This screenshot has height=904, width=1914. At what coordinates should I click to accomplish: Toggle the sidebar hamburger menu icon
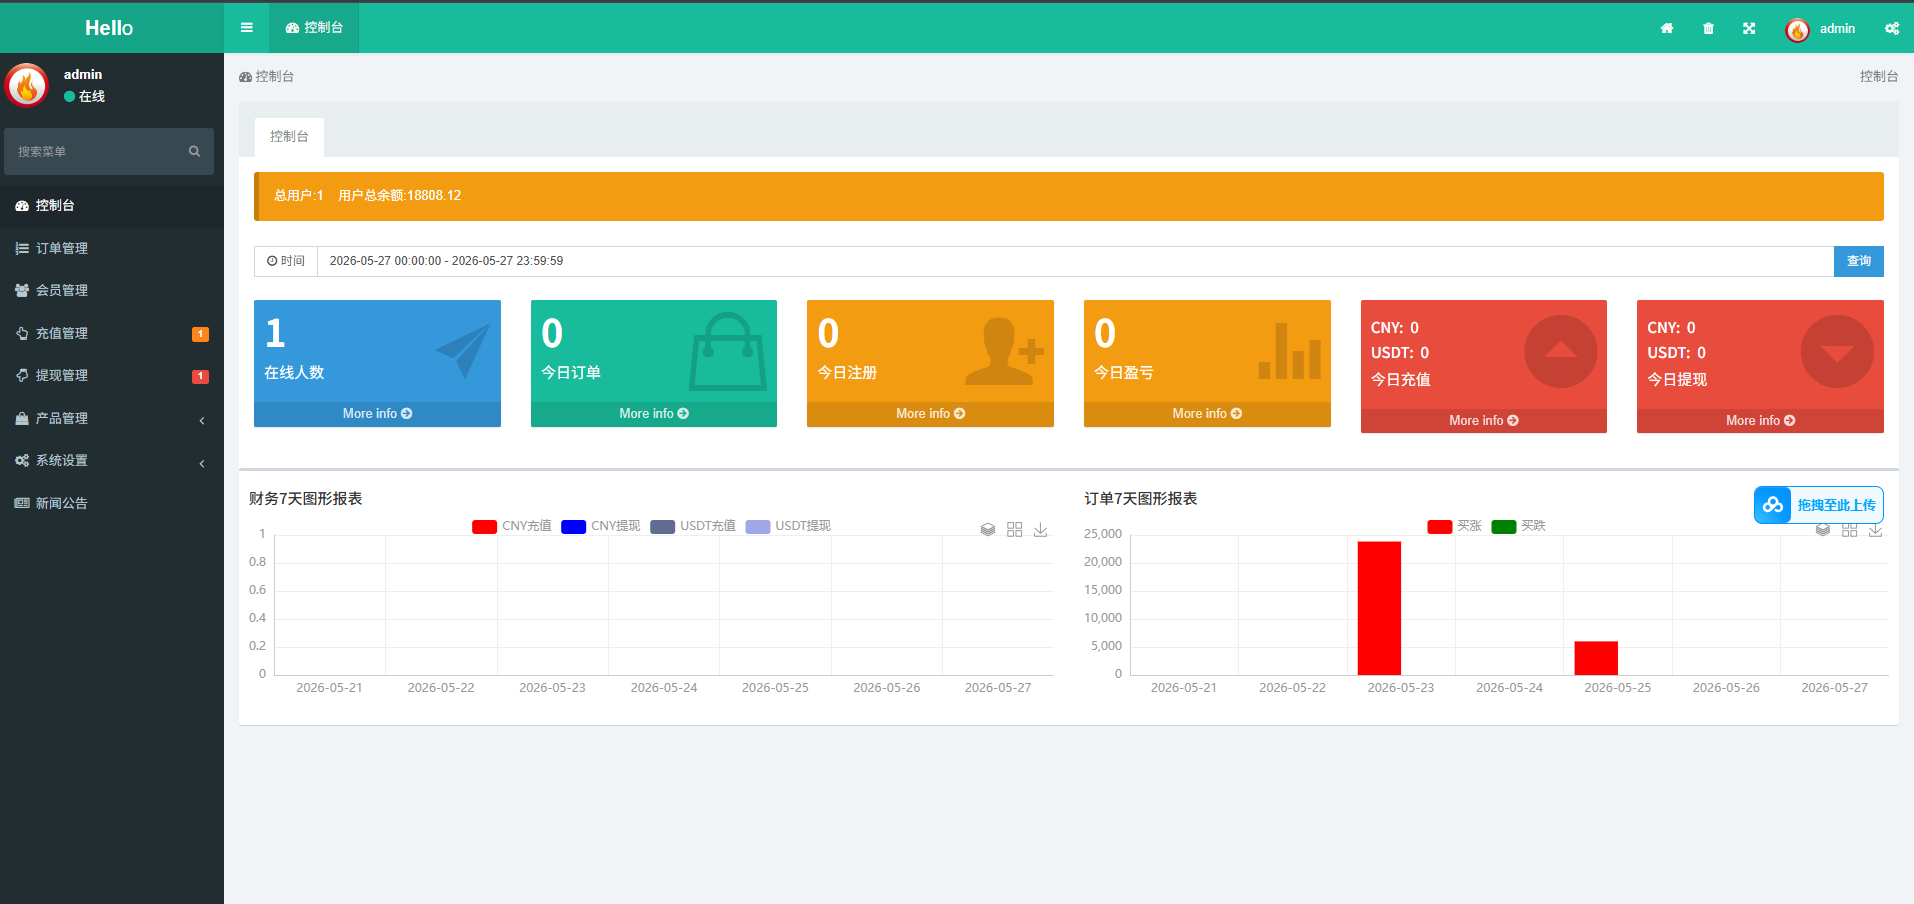[x=247, y=28]
